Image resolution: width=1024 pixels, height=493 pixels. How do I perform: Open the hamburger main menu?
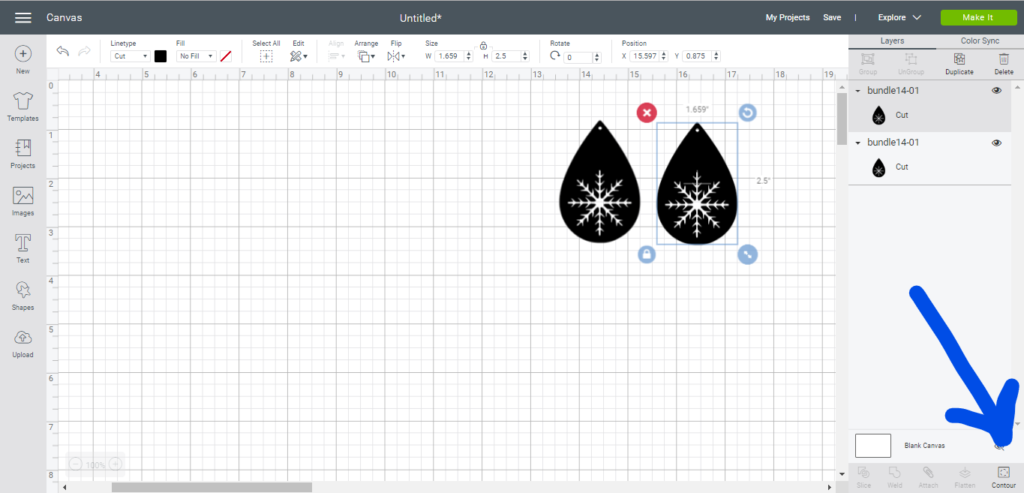coord(23,18)
